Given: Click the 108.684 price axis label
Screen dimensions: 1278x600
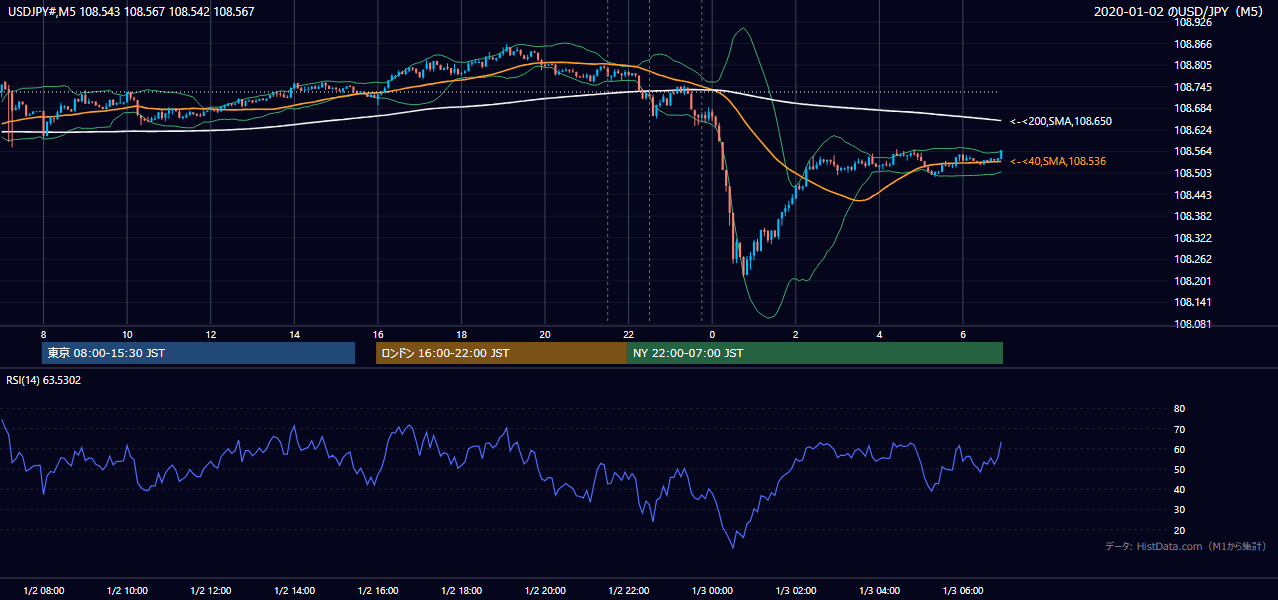Looking at the screenshot, I should point(1193,108).
